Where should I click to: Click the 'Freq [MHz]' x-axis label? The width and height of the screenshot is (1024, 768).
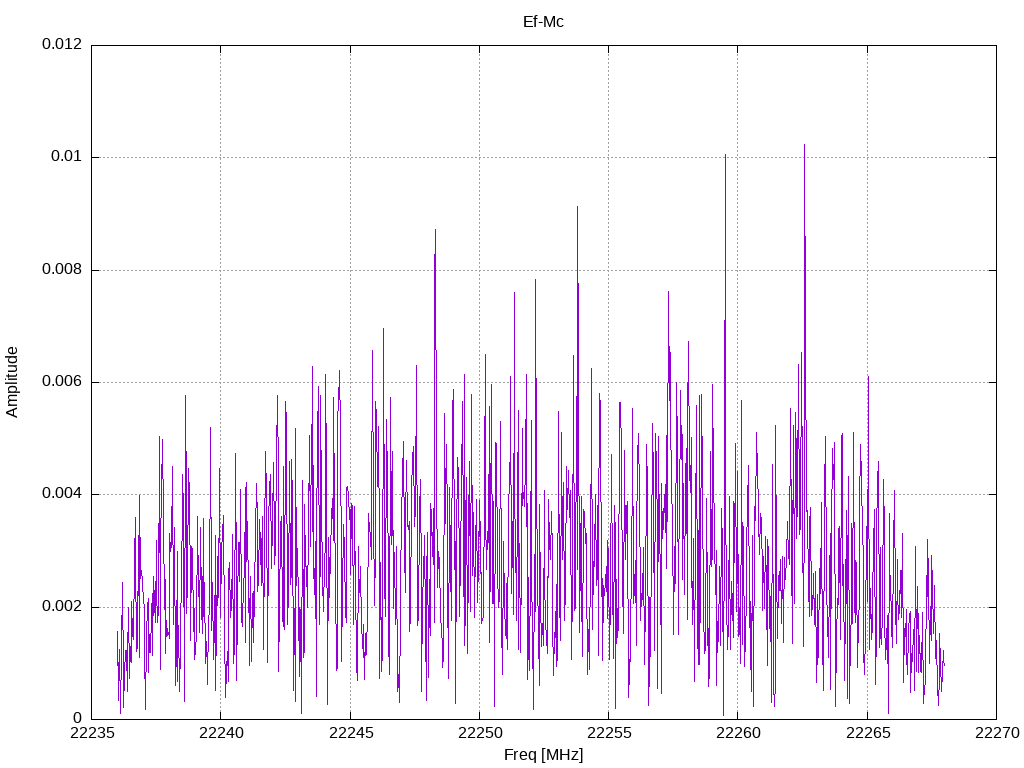tap(543, 755)
